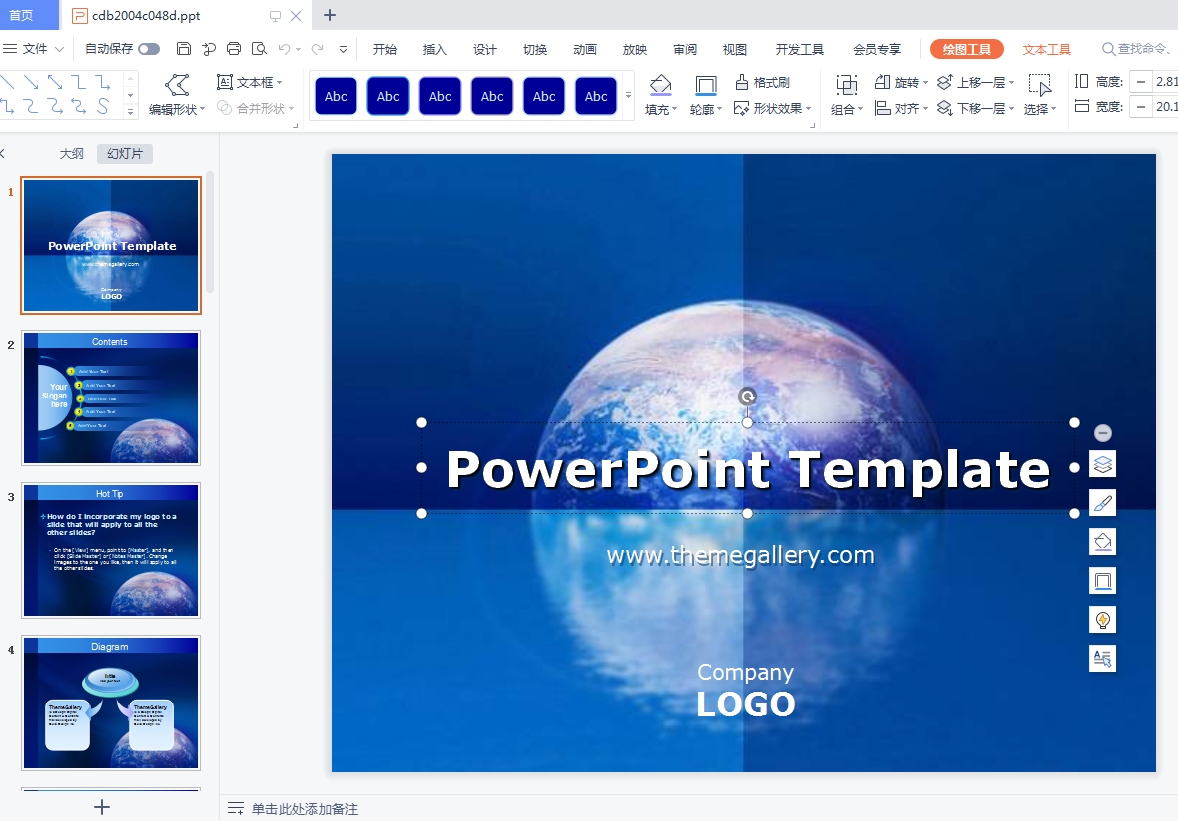Screen dimensions: 1178x821
Task: Select the S-shaped curve line shape
Action: tap(102, 106)
